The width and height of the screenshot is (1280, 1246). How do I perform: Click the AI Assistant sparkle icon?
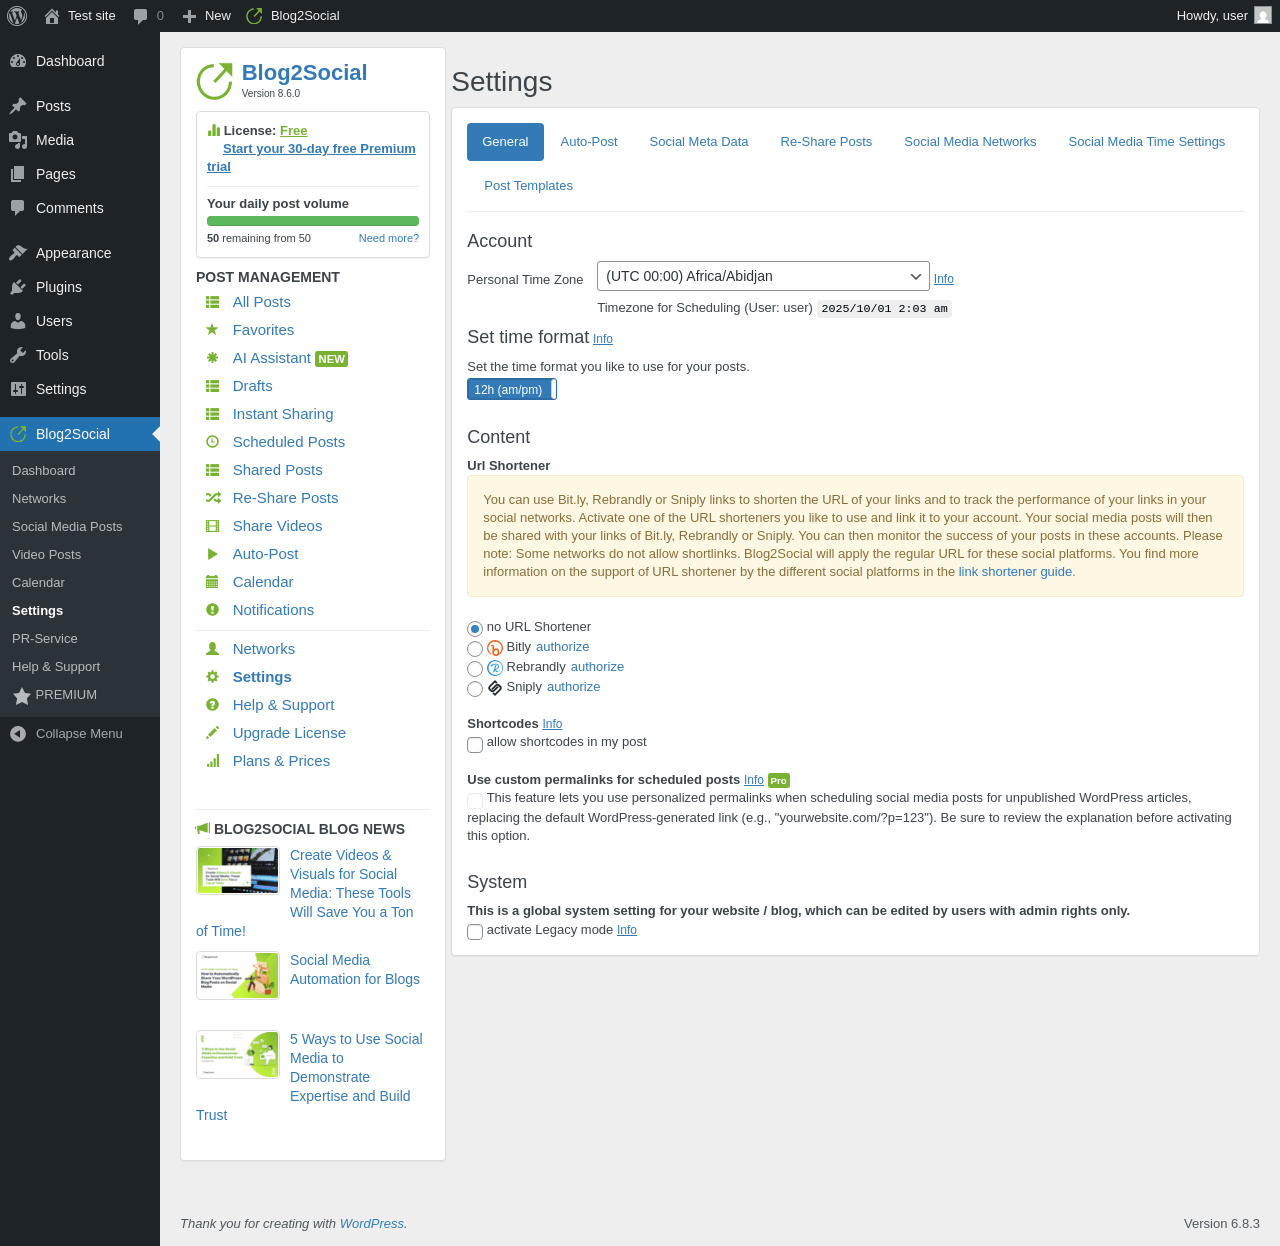[x=212, y=358]
